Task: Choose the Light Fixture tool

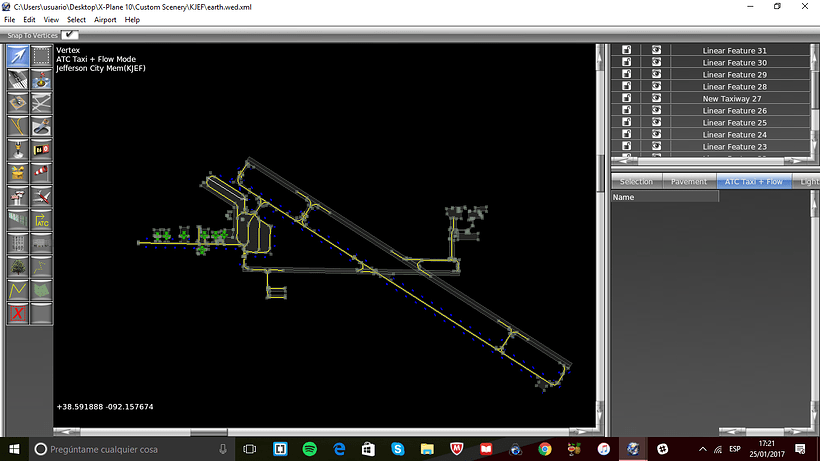Action: (18, 150)
